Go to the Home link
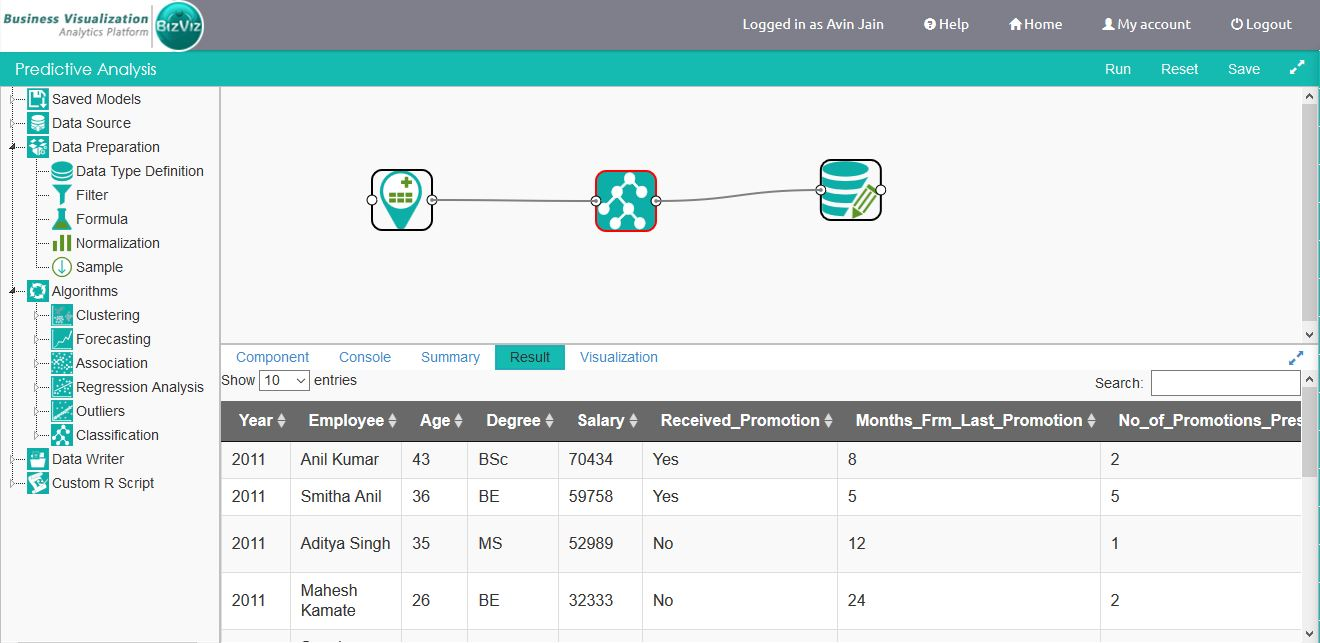The image size is (1320, 643). click(x=1035, y=24)
